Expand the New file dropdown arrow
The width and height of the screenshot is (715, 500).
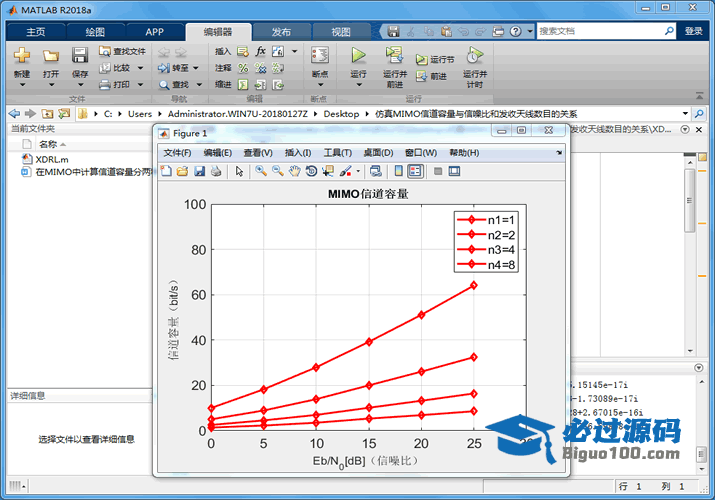pyautogui.click(x=21, y=86)
